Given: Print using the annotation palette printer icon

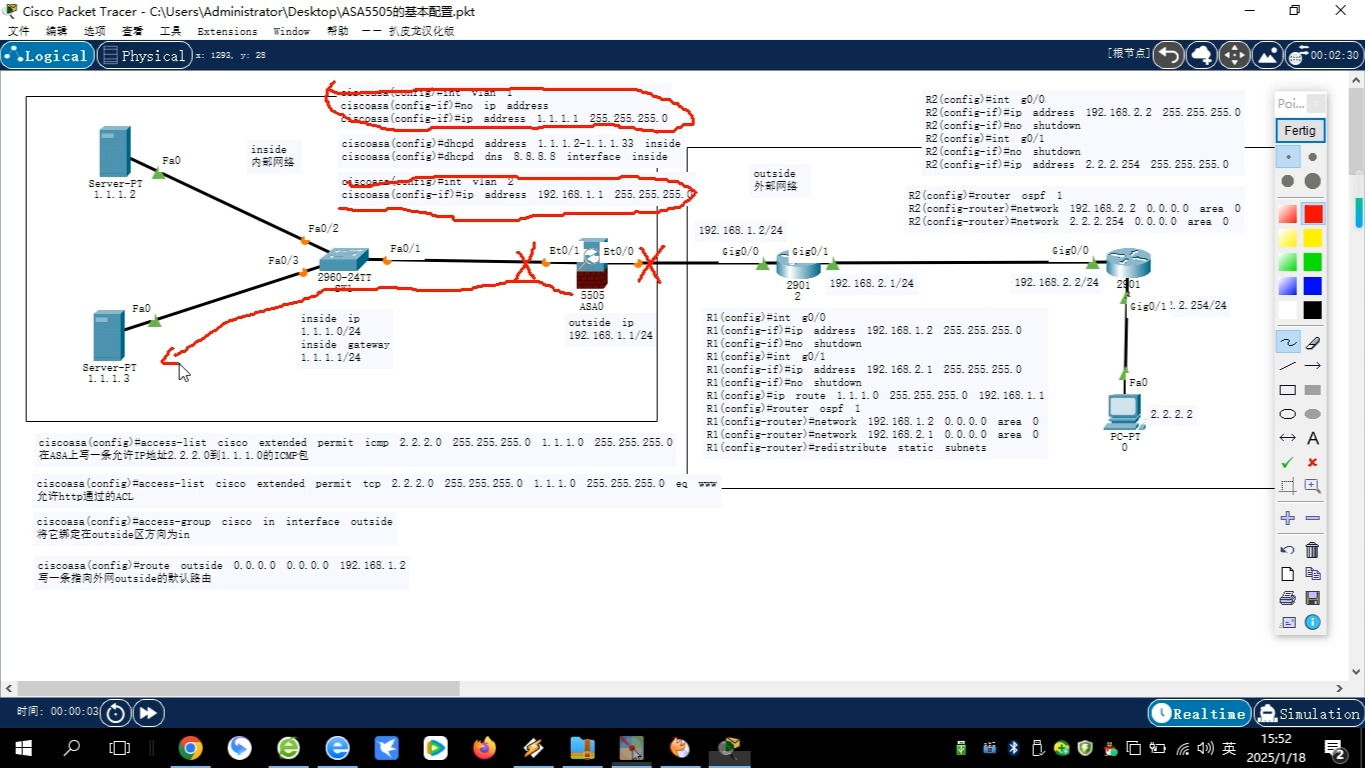Looking at the screenshot, I should click(x=1288, y=598).
